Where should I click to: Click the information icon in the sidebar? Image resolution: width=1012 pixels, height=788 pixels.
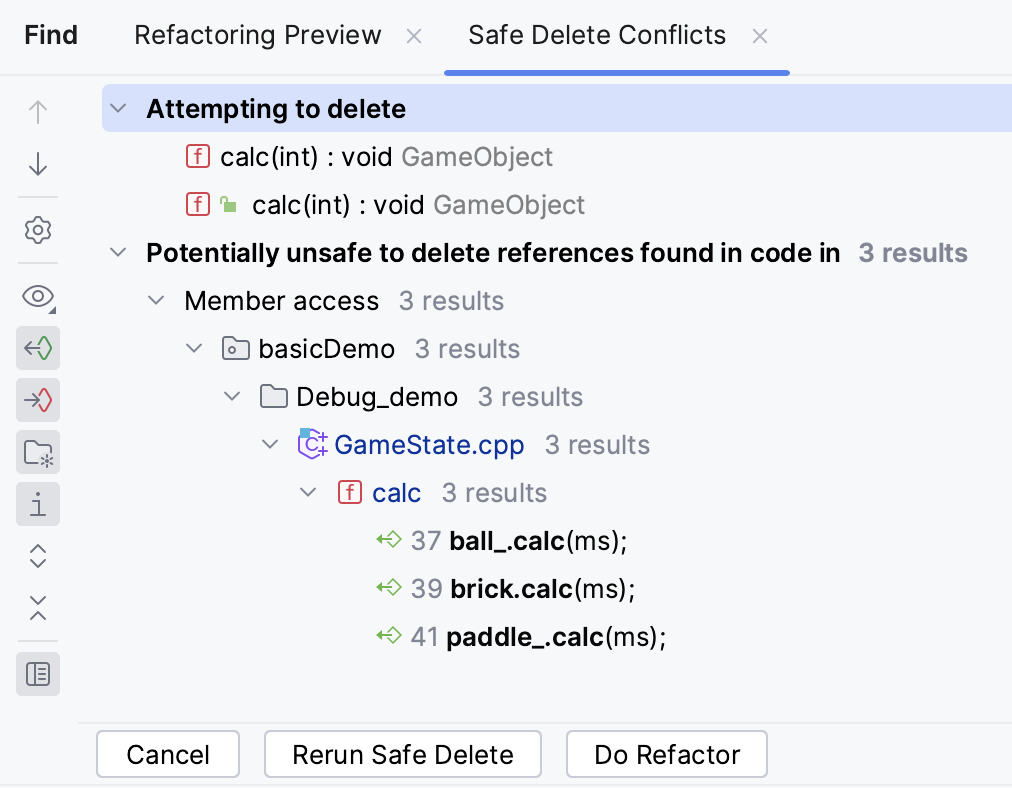[x=38, y=504]
